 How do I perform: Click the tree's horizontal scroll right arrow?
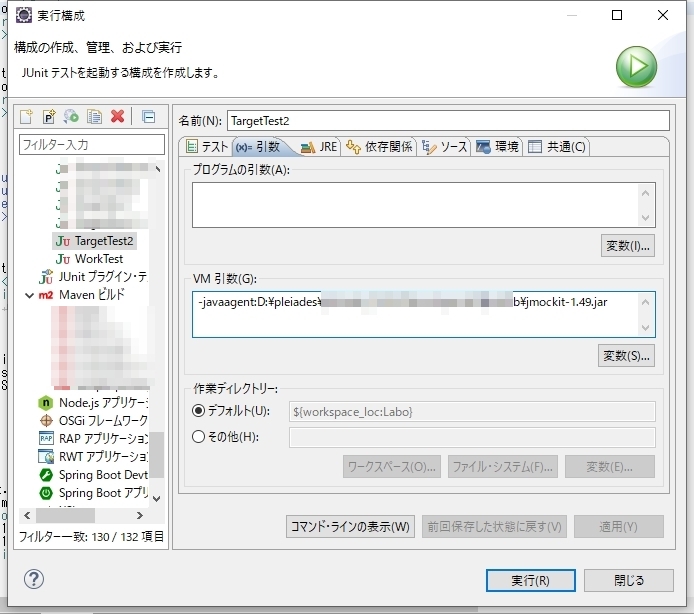[140, 515]
